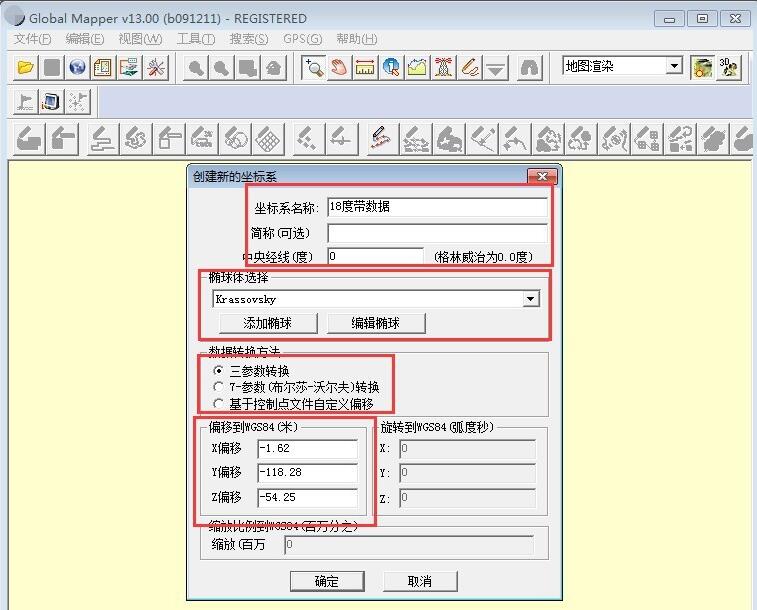Toggle the hill shading icon
The height and width of the screenshot is (610, 757).
point(703,67)
